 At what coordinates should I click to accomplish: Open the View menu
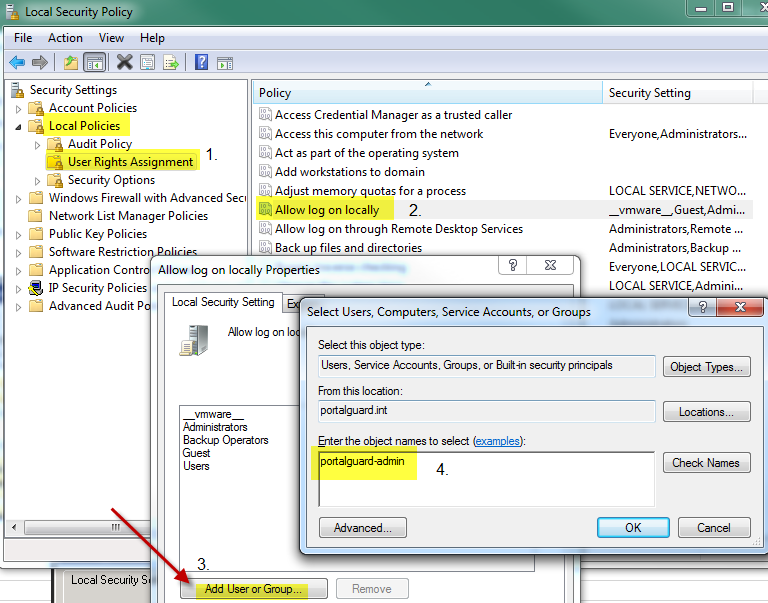point(111,38)
